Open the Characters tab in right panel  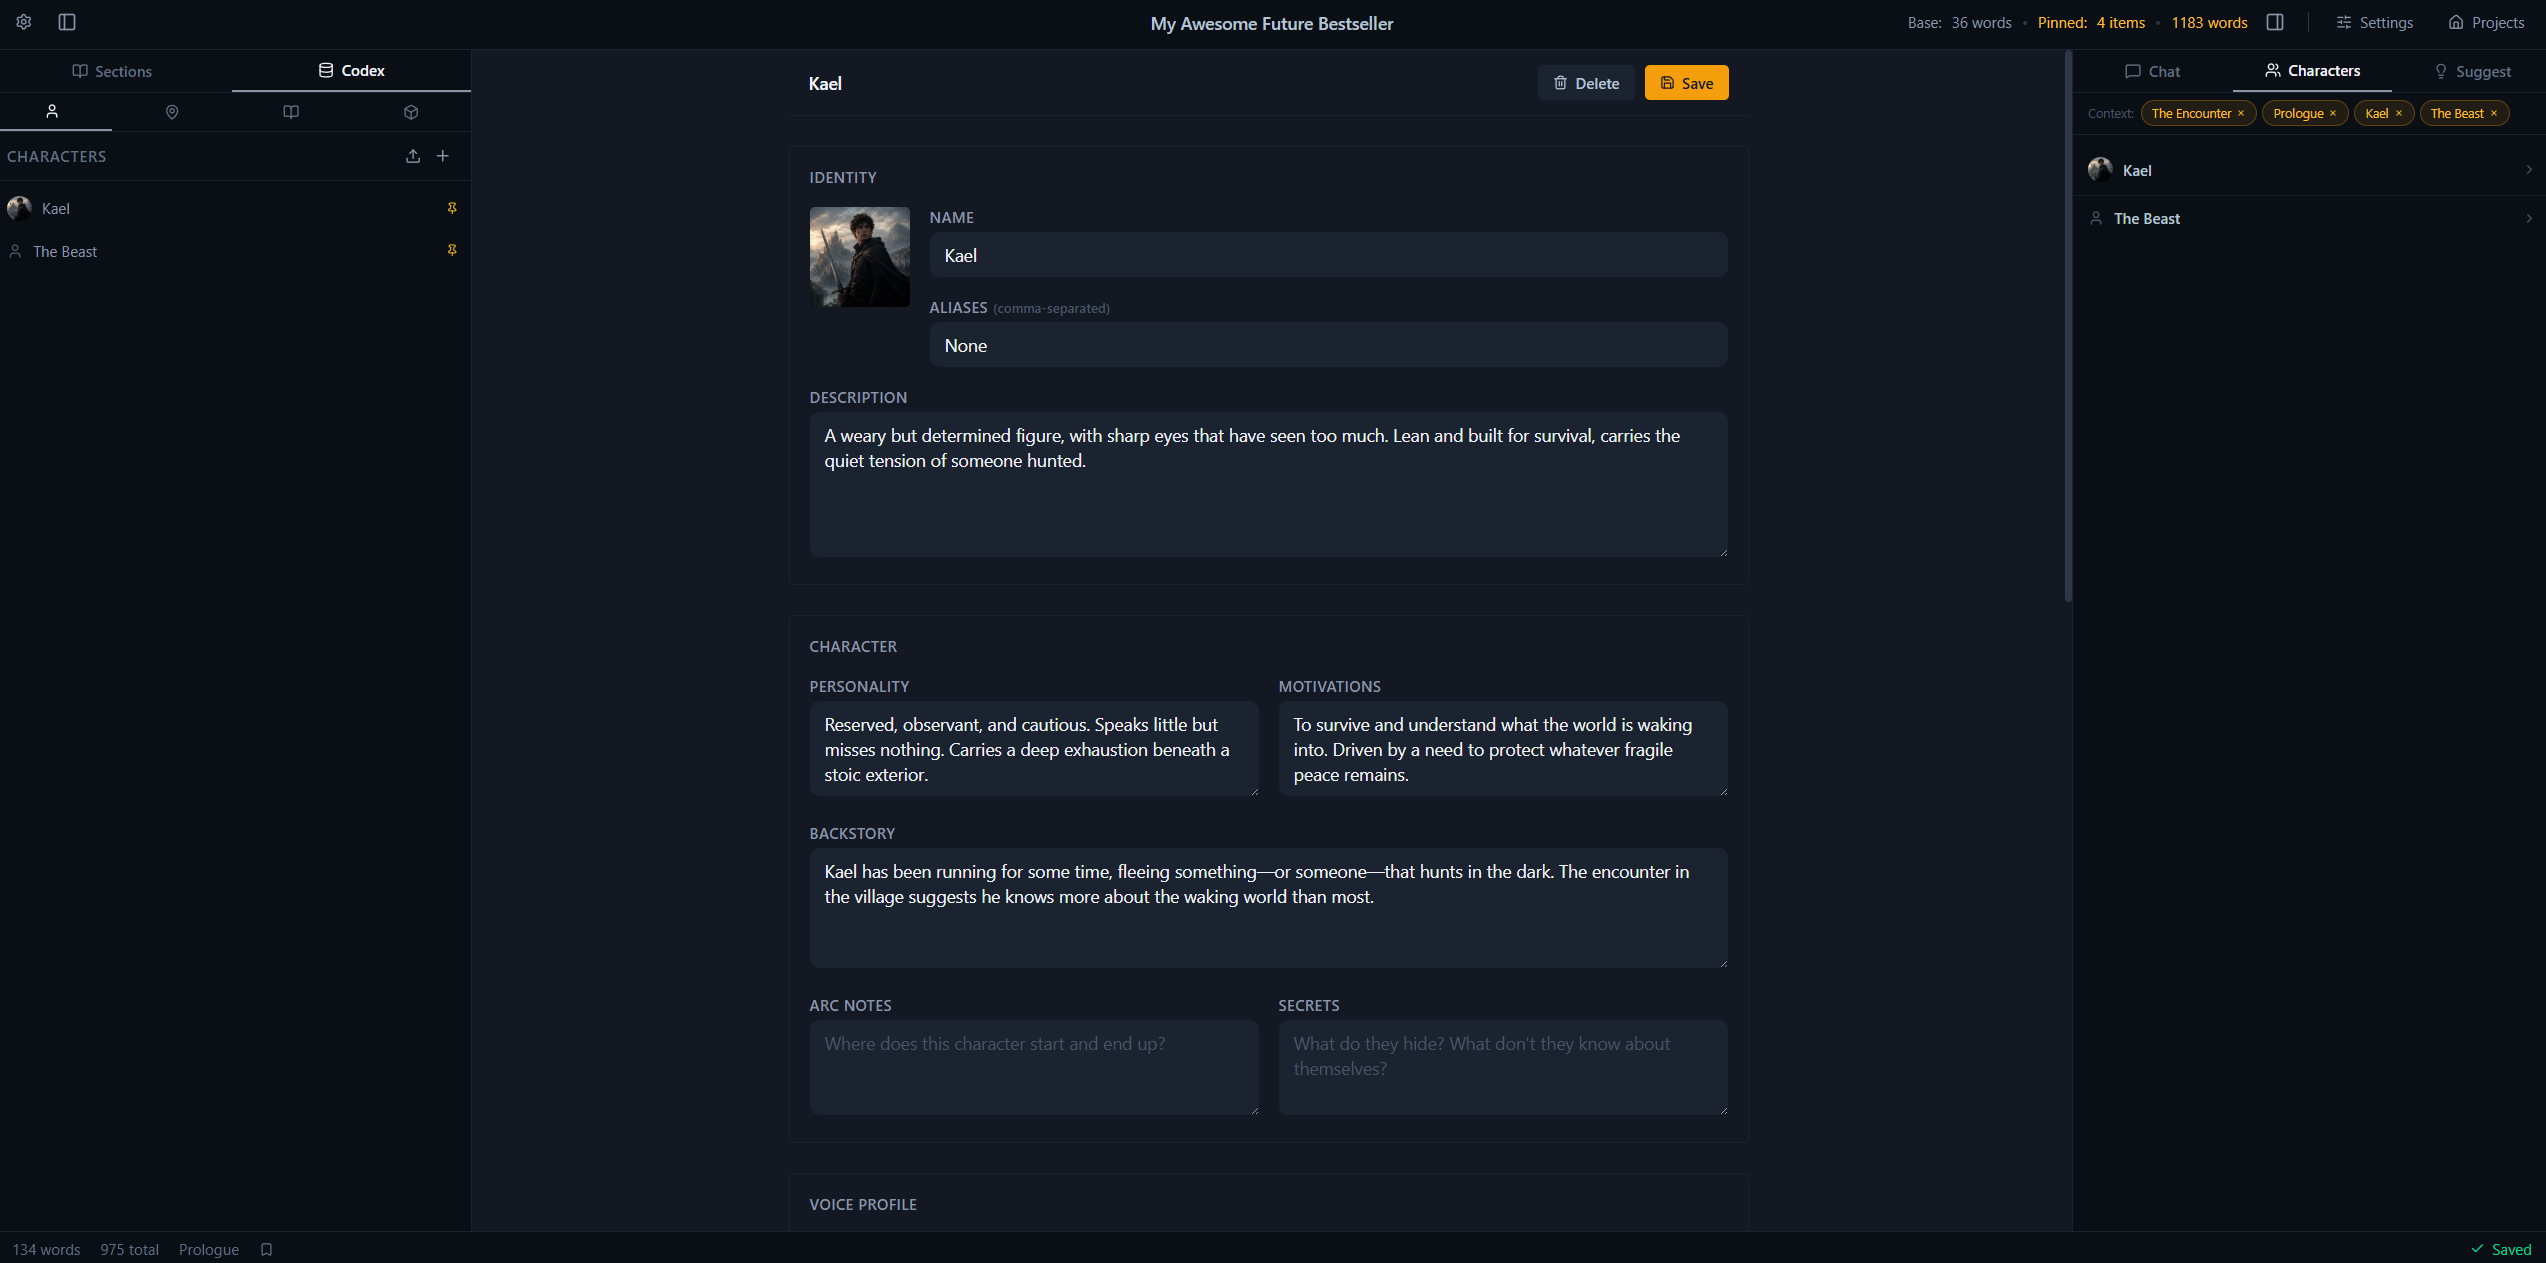(x=2312, y=71)
